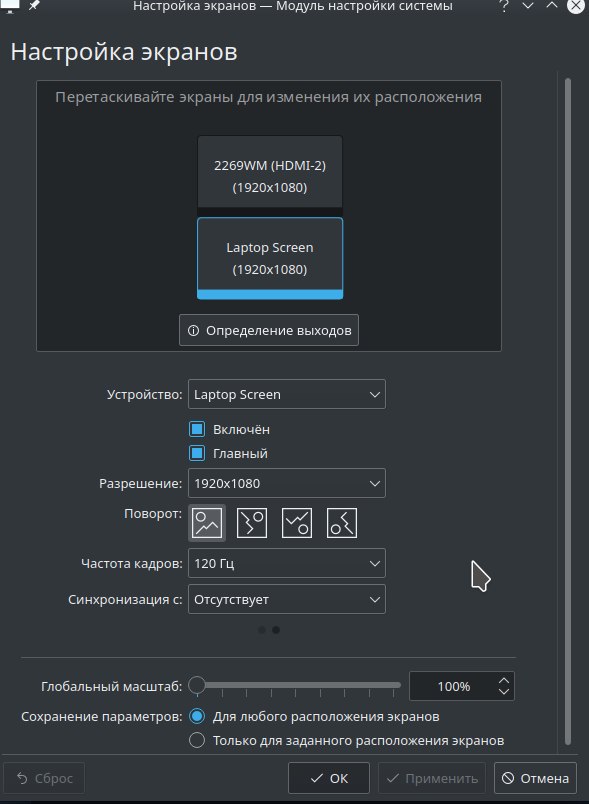Decrease global scale with down arrow
This screenshot has width=589, height=804.
[x=504, y=692]
